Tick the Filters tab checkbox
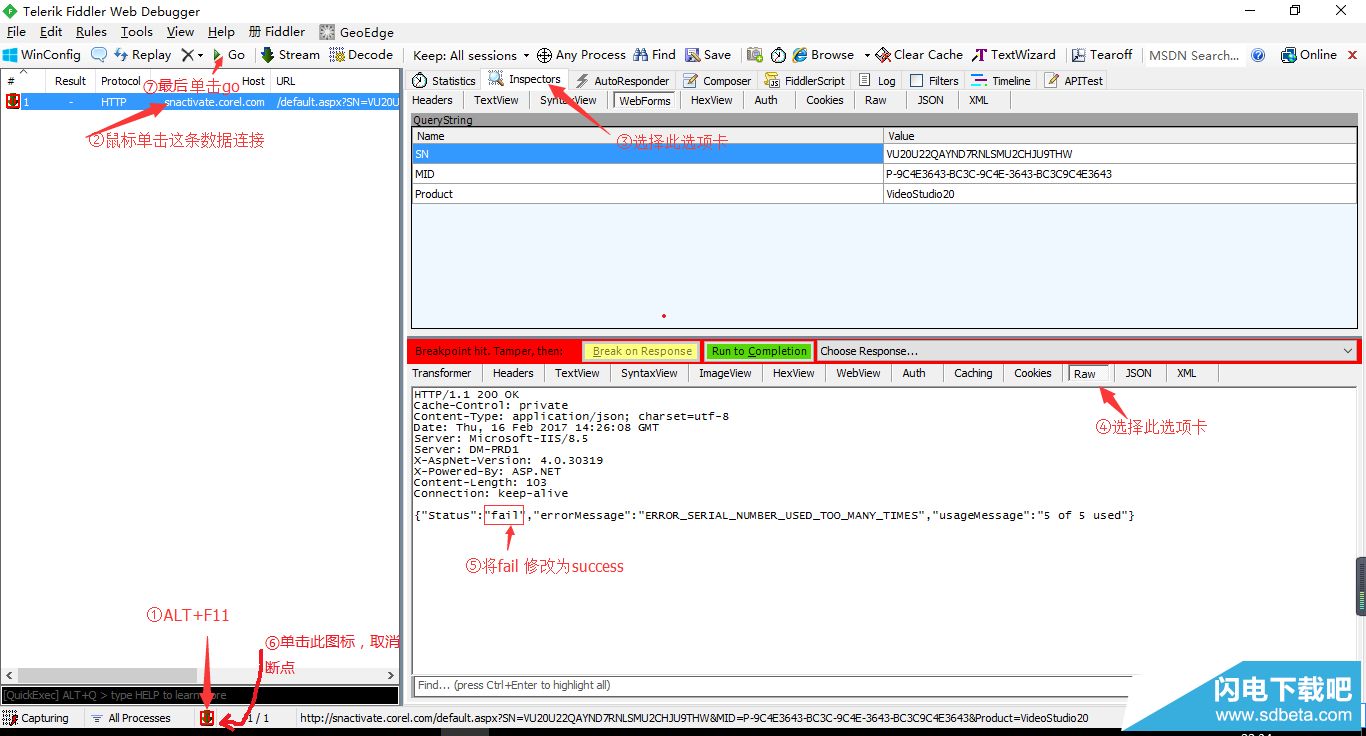The height and width of the screenshot is (736, 1366). 917,81
